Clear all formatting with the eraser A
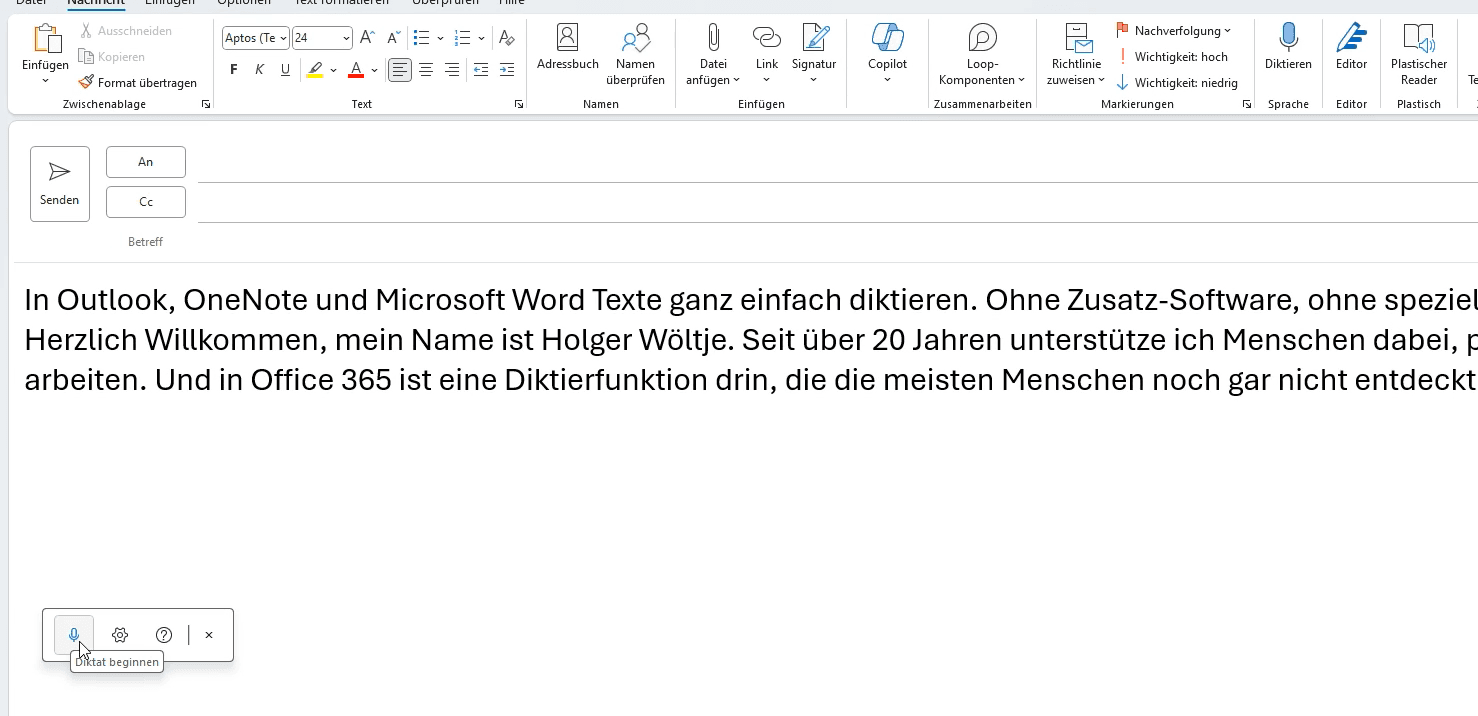Viewport: 1478px width, 716px height. (x=507, y=38)
